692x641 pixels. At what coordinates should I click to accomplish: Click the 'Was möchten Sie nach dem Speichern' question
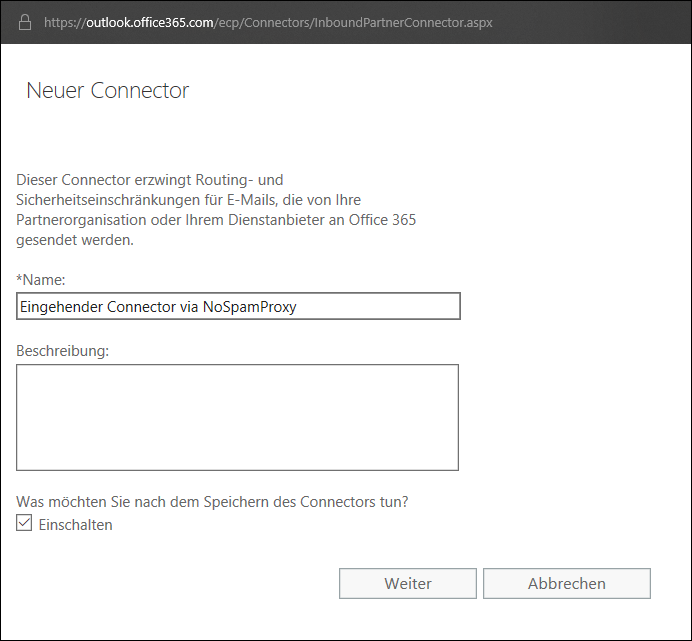coord(212,502)
